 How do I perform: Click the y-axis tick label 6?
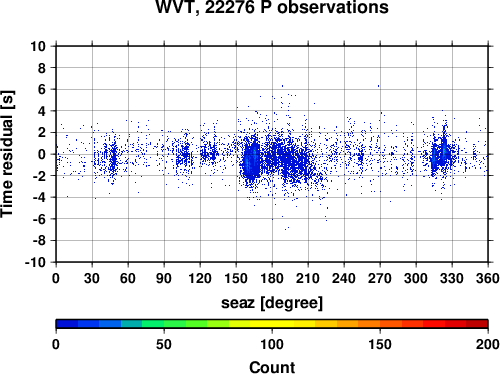[42, 90]
